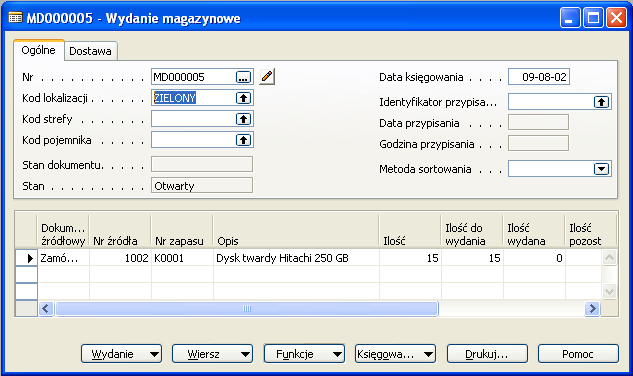Click the 'Ilość do wydania' column header

(x=472, y=231)
